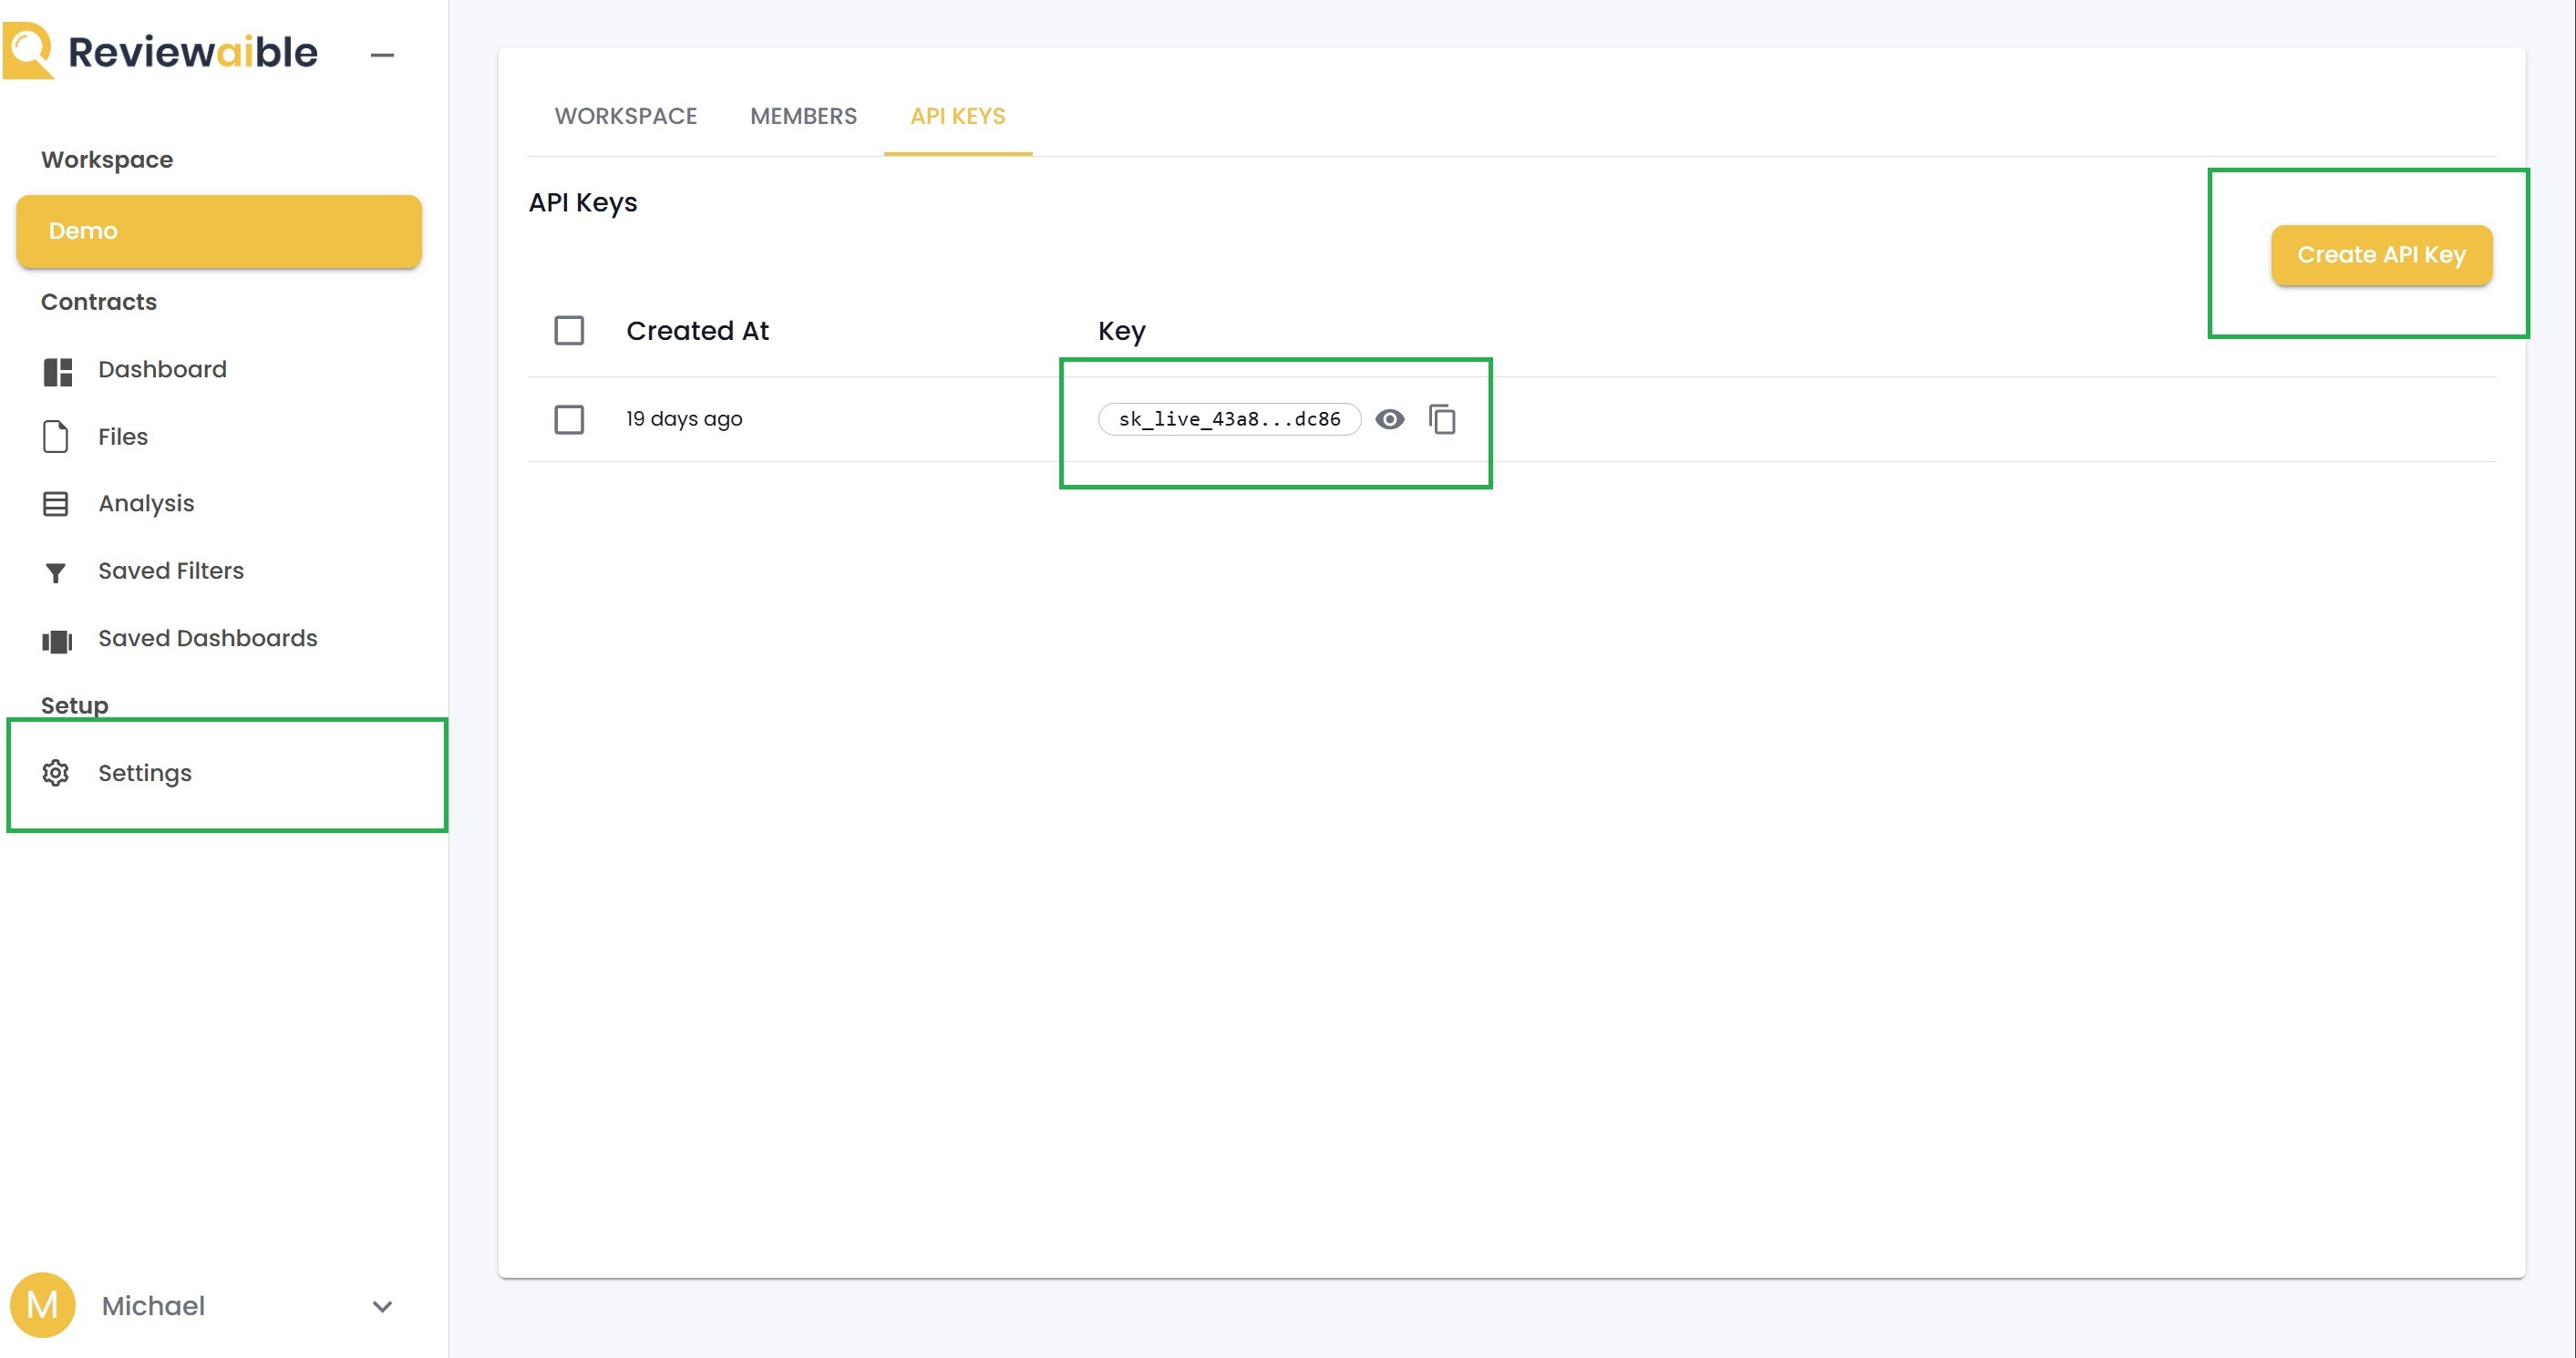This screenshot has height=1358, width=2576.
Task: Click the API Keys section heading
Action: pyautogui.click(x=583, y=202)
